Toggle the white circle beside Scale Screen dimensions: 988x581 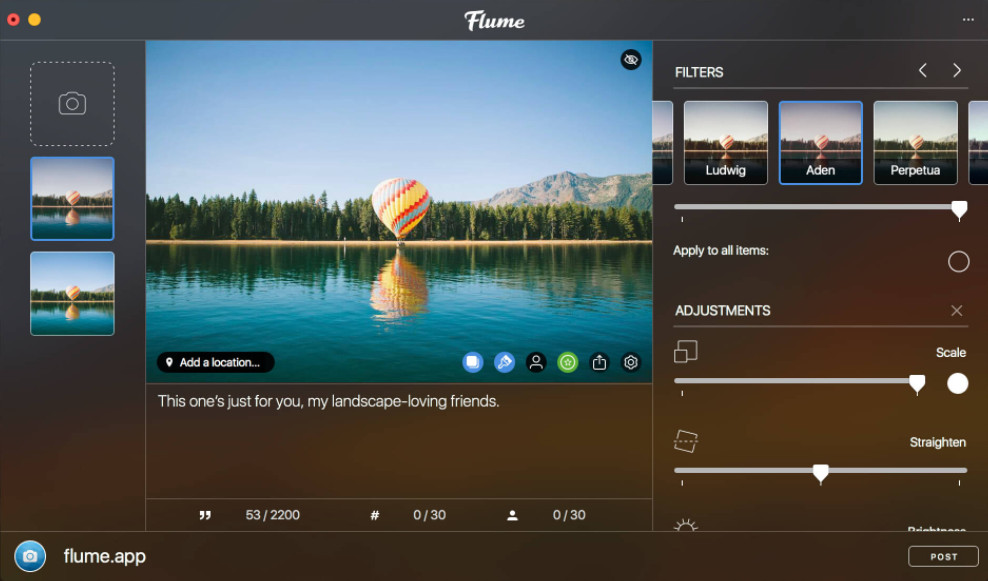958,383
